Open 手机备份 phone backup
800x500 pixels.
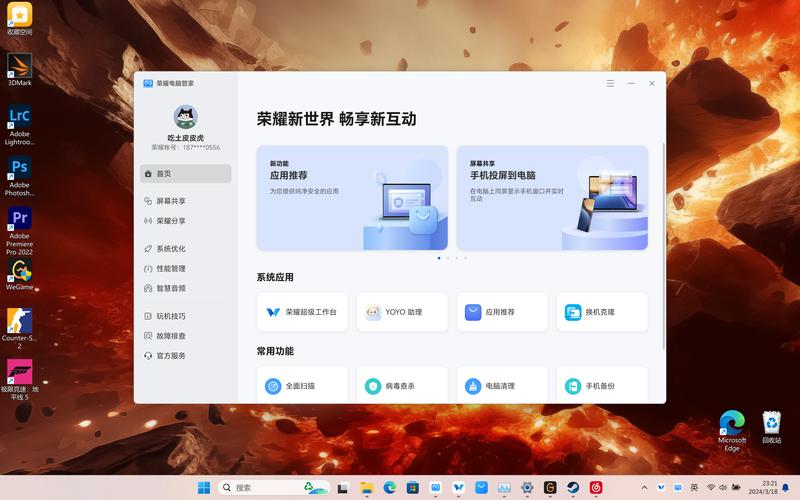pos(602,385)
